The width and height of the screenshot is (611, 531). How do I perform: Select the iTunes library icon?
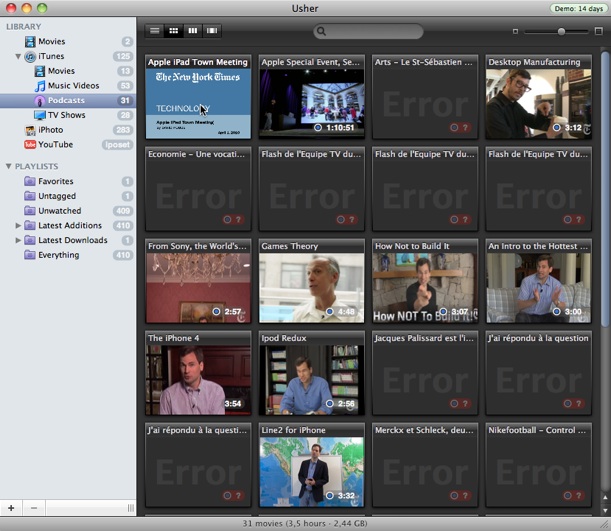coord(30,56)
